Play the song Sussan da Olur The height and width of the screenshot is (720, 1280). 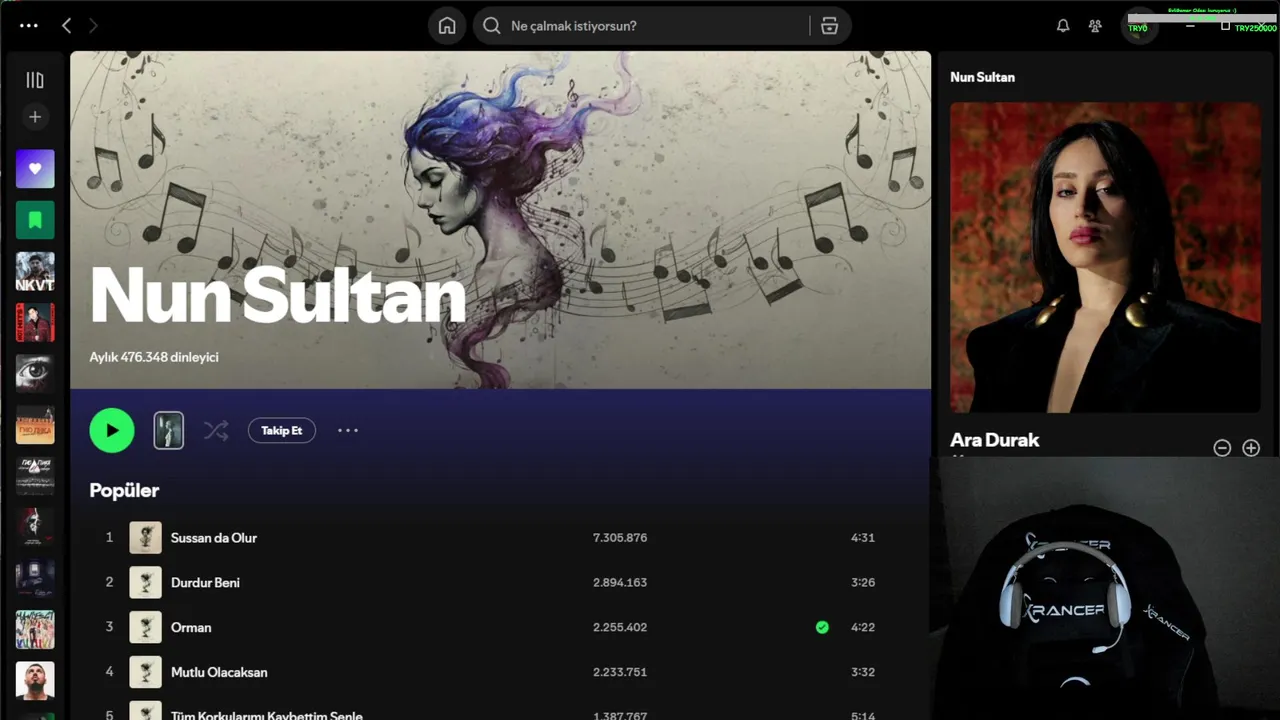214,538
